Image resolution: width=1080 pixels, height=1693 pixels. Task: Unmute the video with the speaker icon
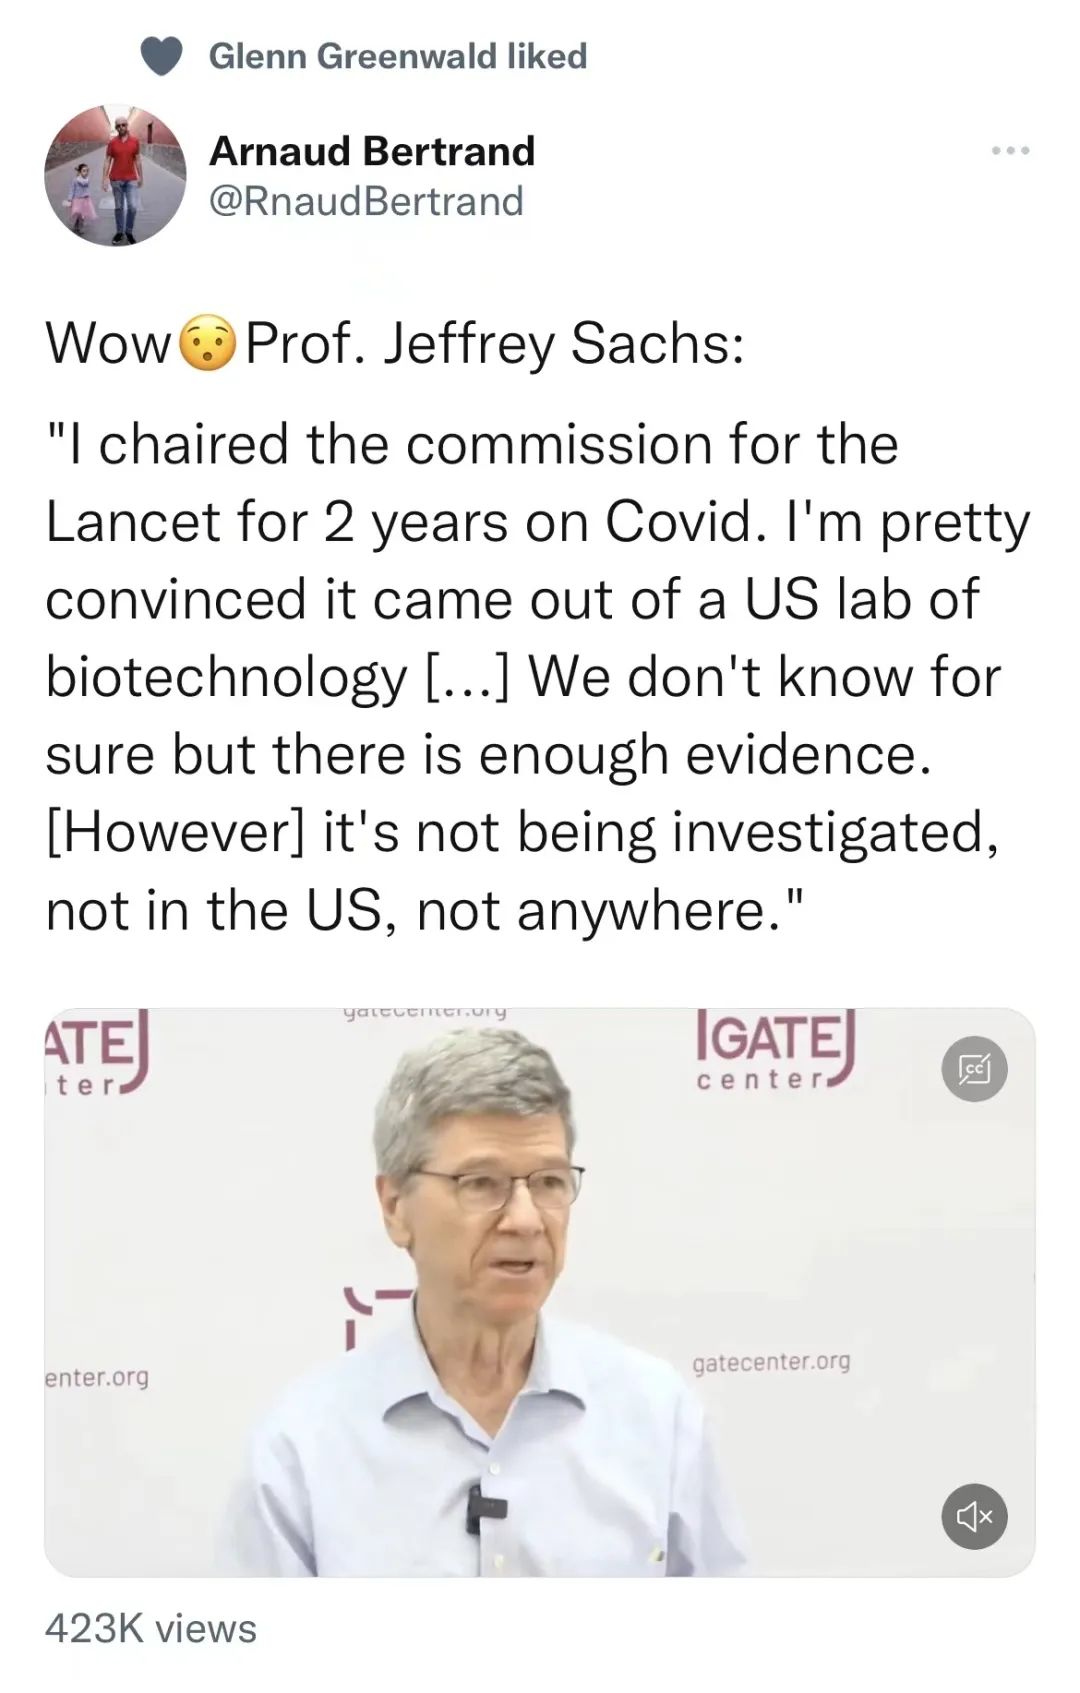coord(974,1517)
